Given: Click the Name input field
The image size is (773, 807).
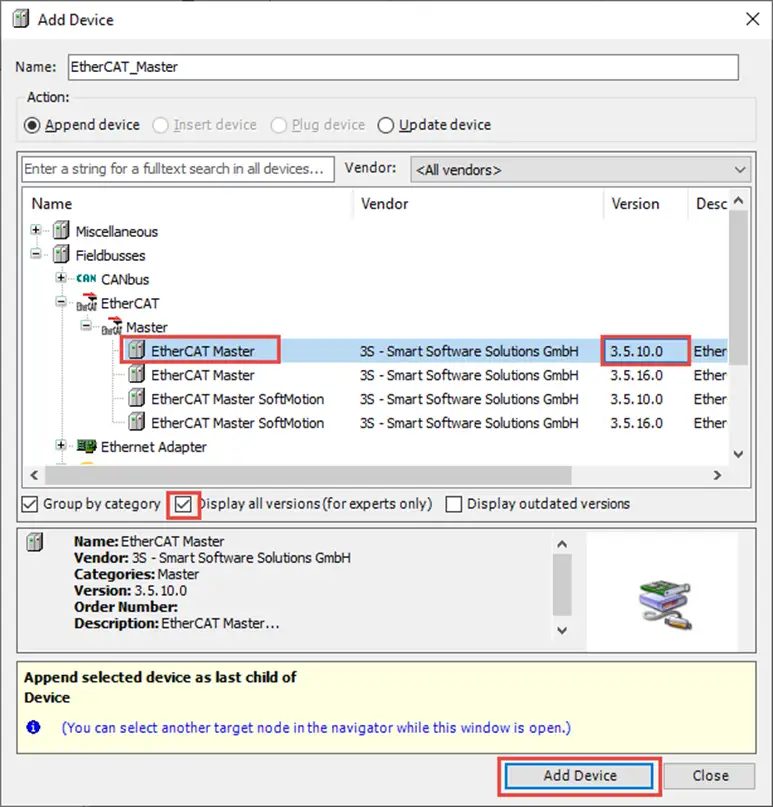Looking at the screenshot, I should [403, 67].
